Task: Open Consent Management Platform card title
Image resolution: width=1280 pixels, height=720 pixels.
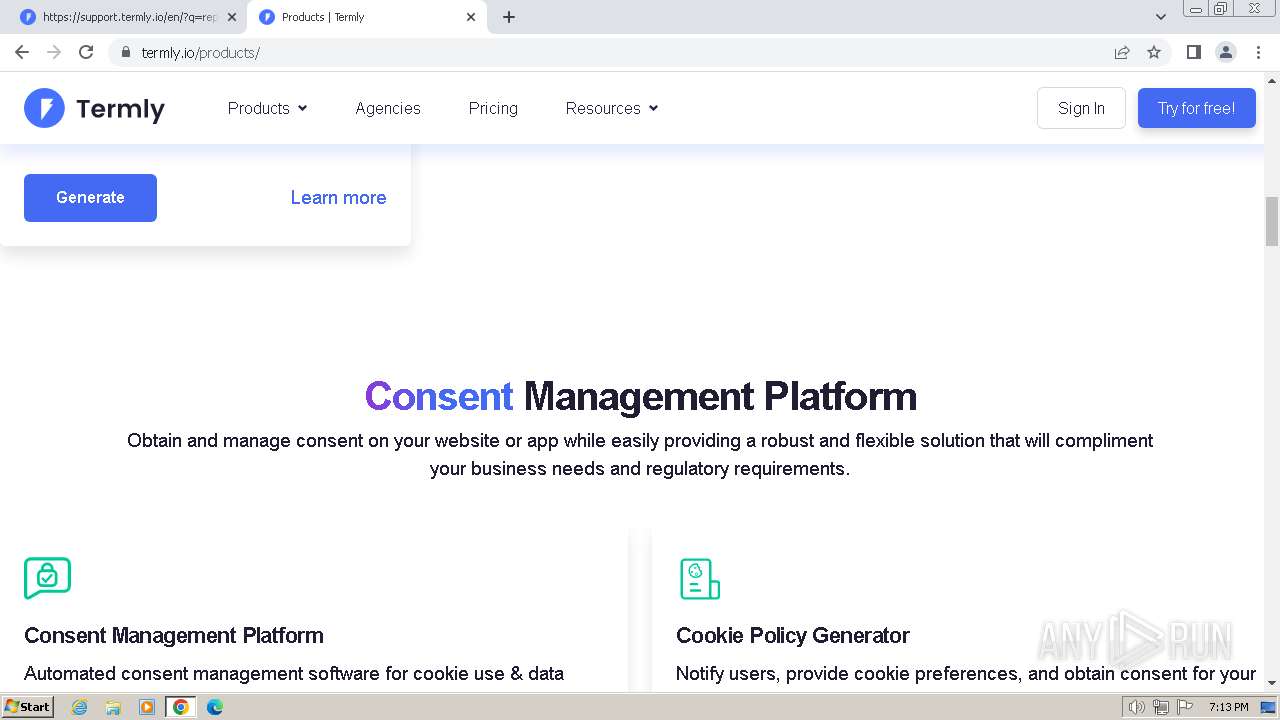Action: 174,636
